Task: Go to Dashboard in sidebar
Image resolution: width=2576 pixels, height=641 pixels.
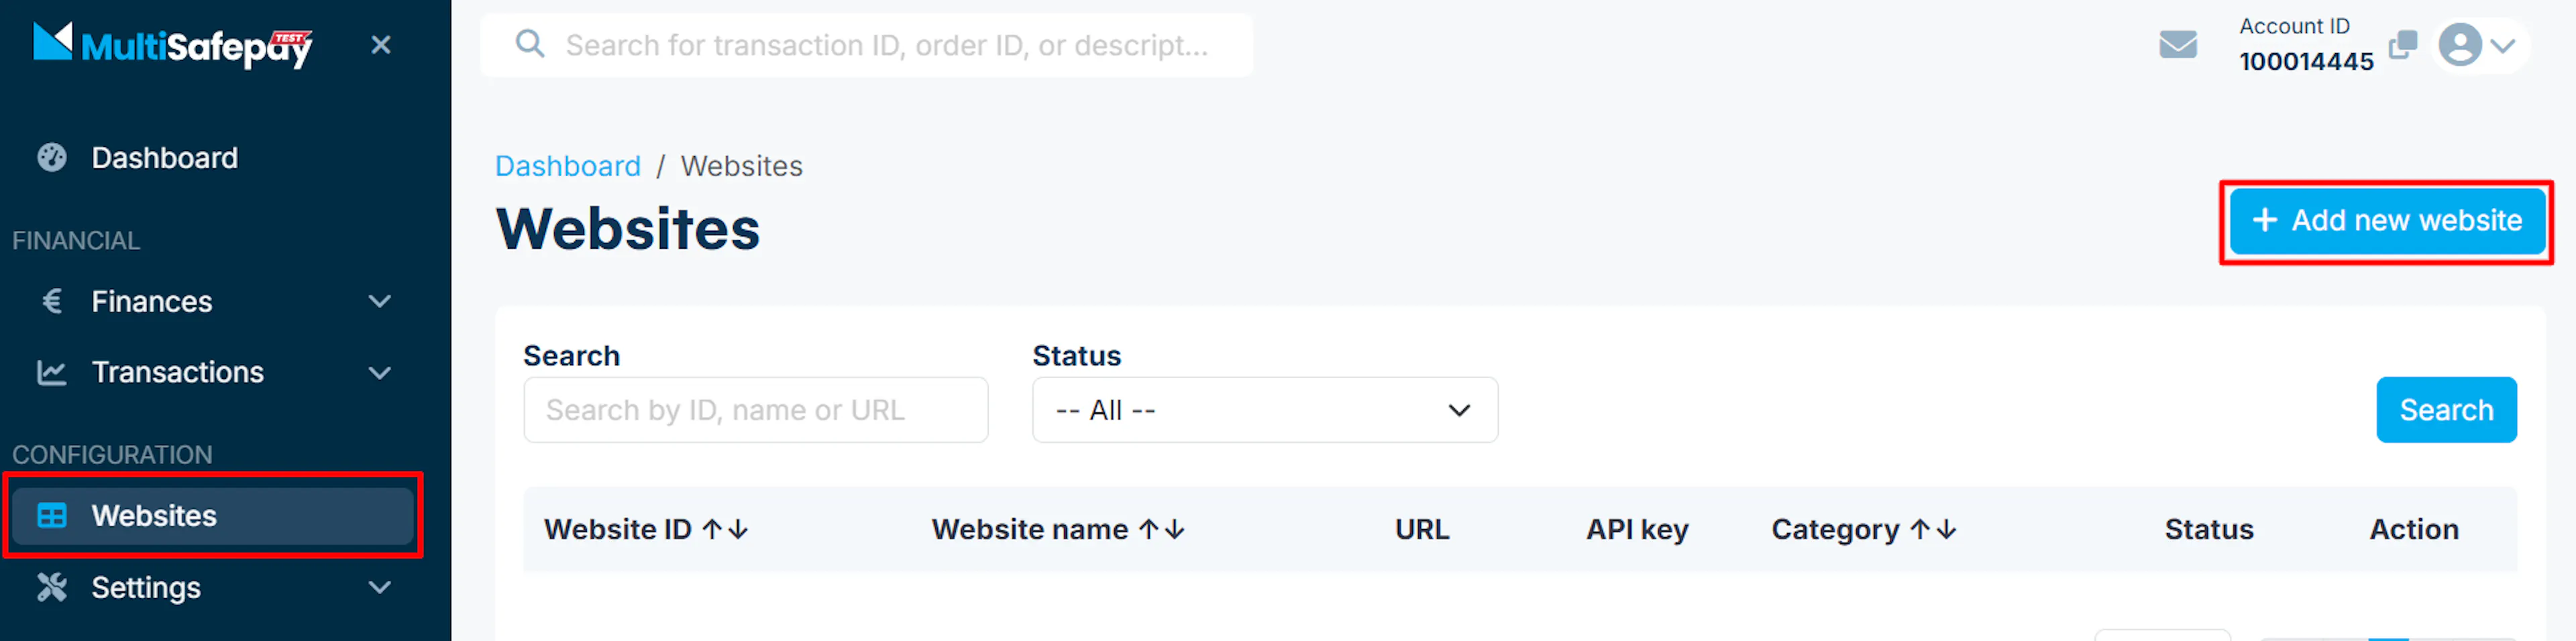Action: [164, 158]
